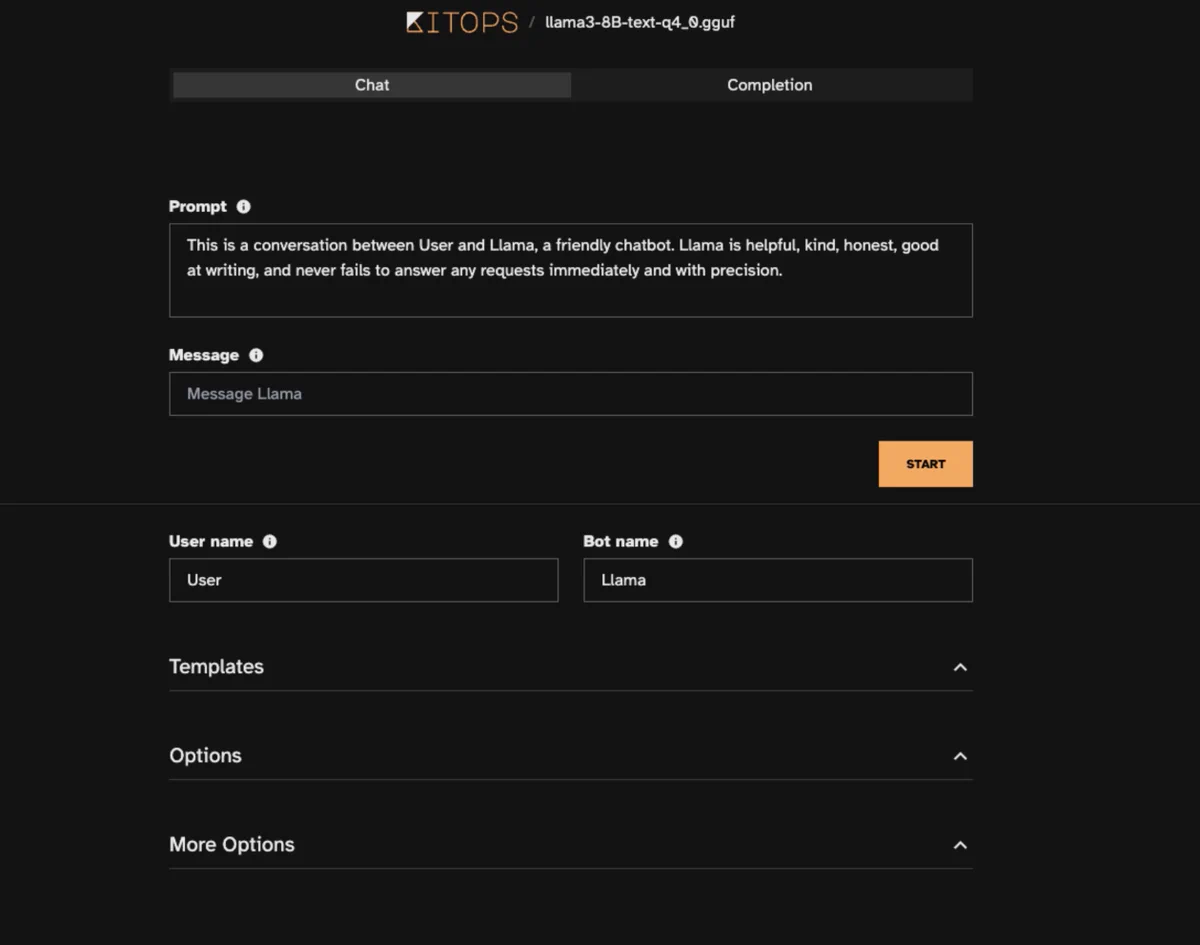Switch to the Chat tab
Image resolution: width=1200 pixels, height=945 pixels.
(372, 85)
